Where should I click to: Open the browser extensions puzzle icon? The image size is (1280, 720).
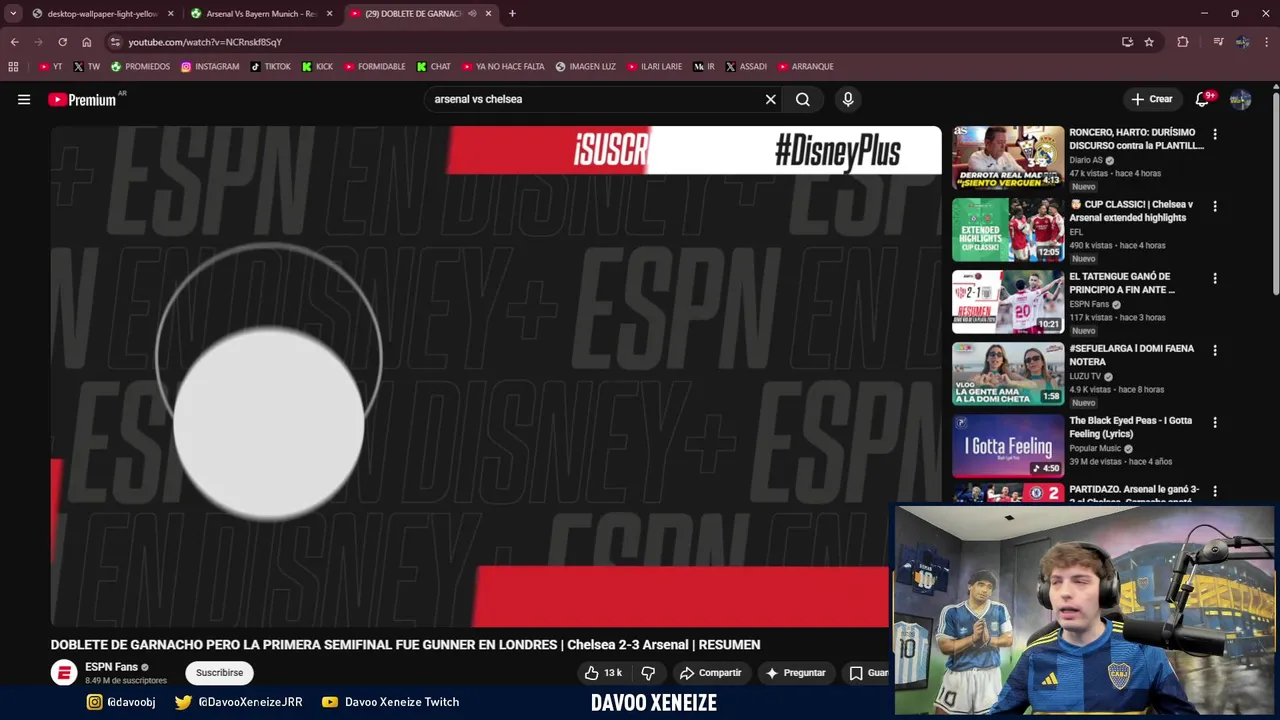pos(1183,42)
